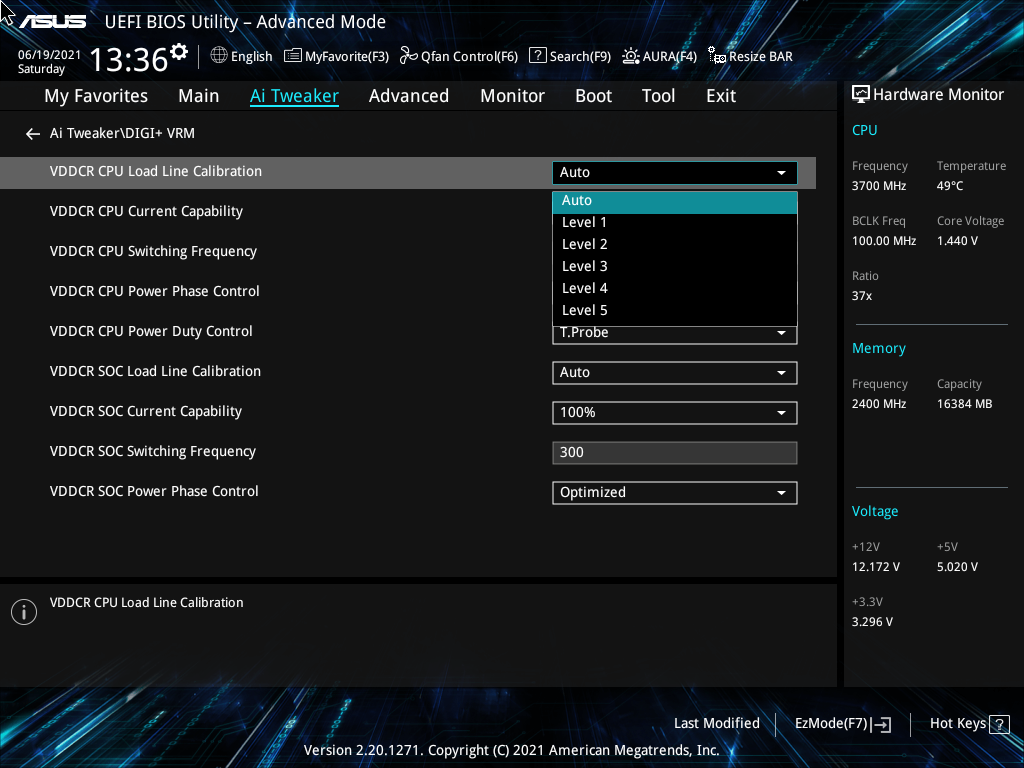The image size is (1024, 768).
Task: Switch to the Advanced tab
Action: click(x=409, y=95)
